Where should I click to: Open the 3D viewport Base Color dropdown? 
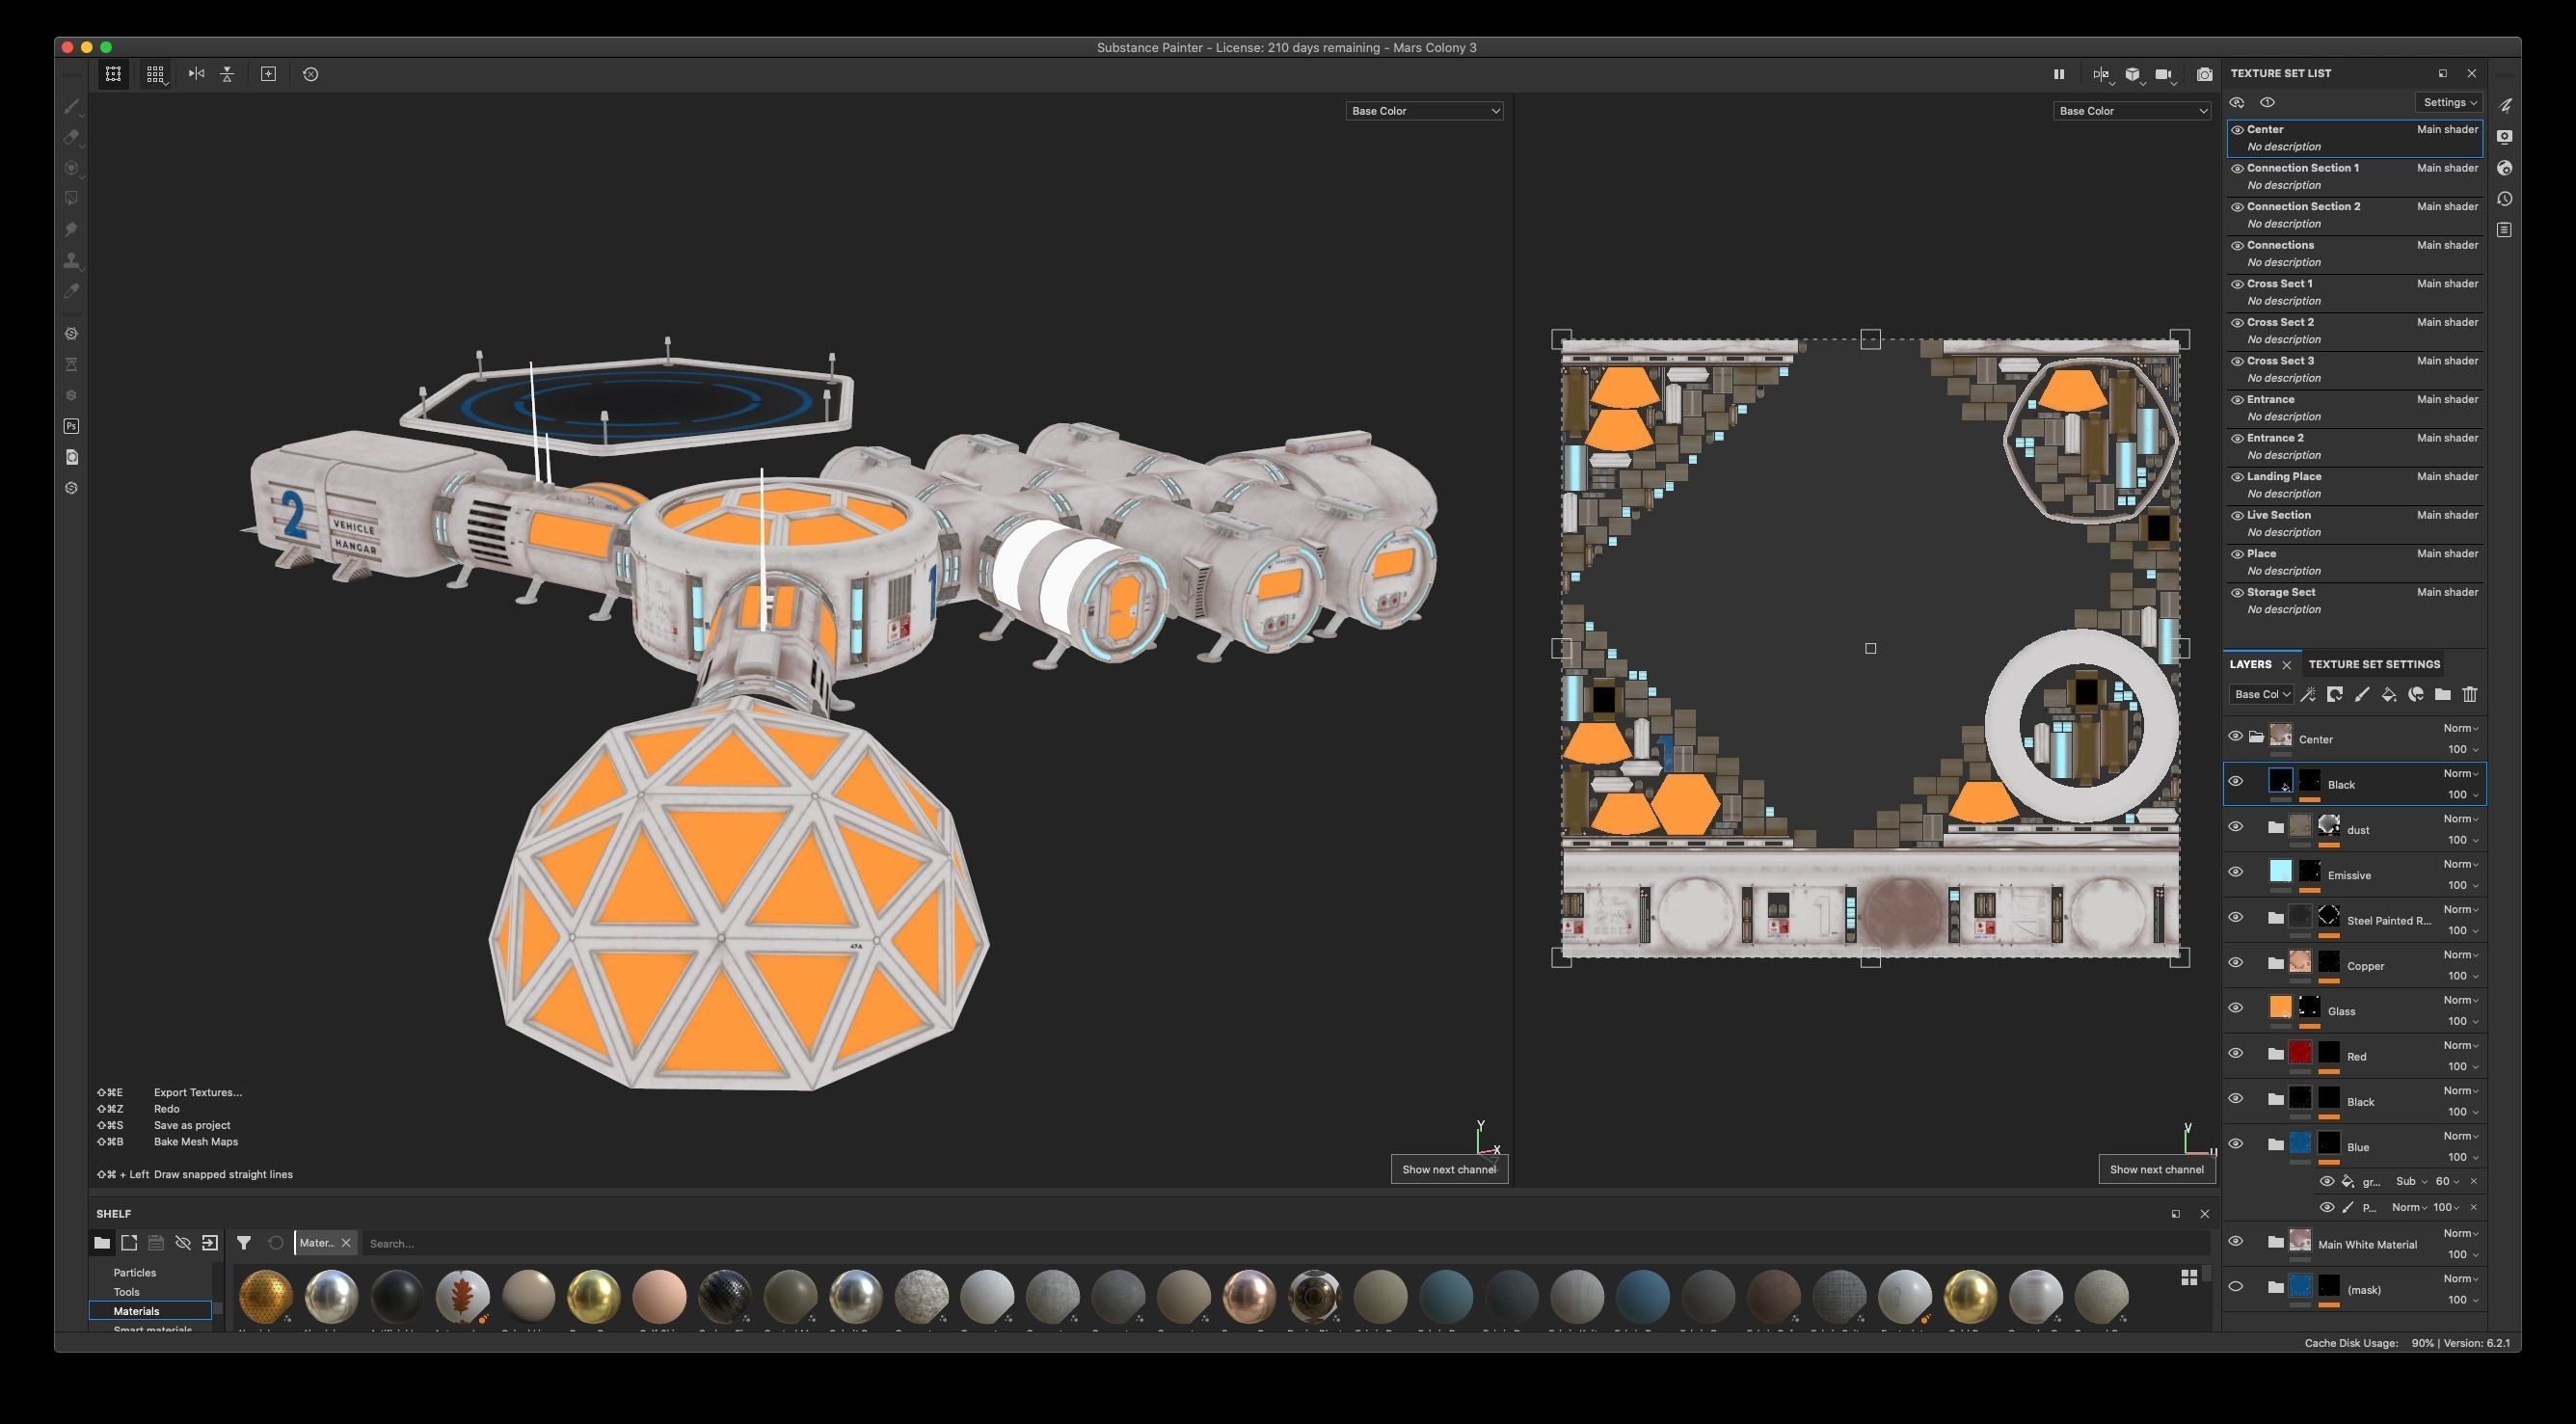click(x=1424, y=111)
